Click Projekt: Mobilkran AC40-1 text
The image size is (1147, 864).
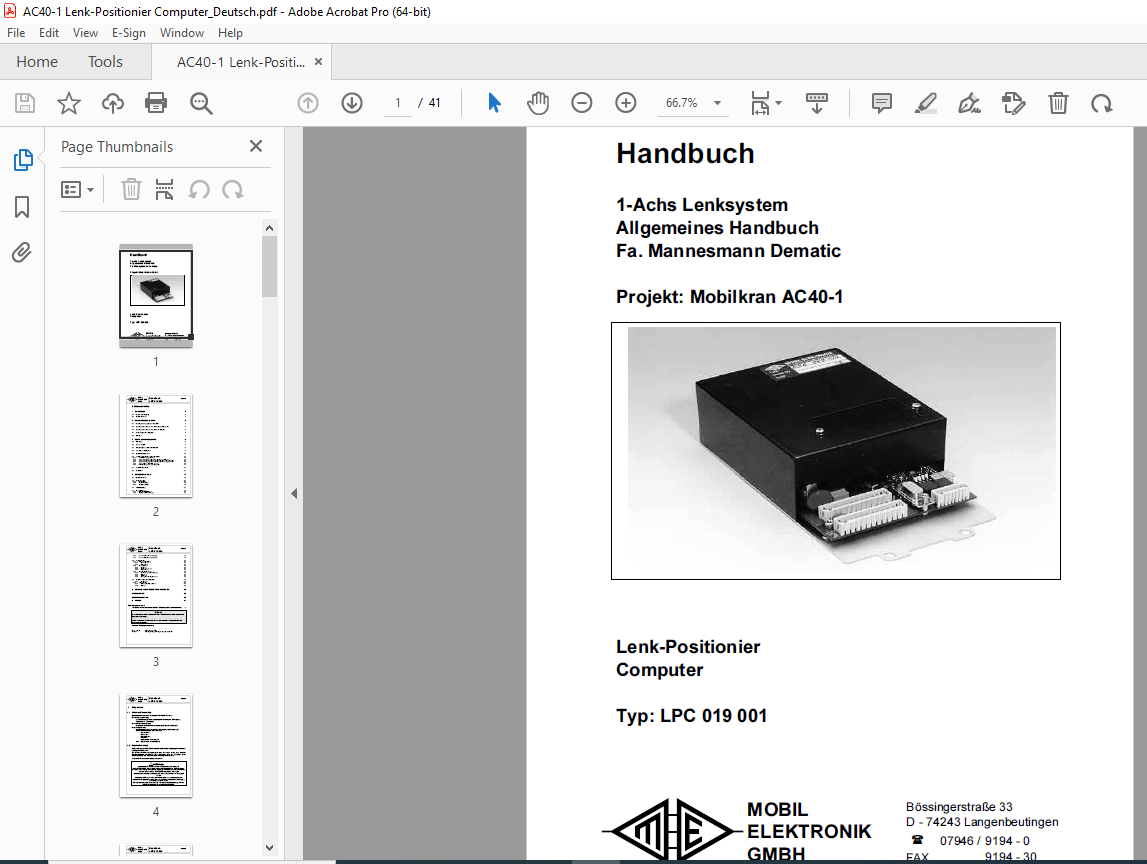click(729, 297)
